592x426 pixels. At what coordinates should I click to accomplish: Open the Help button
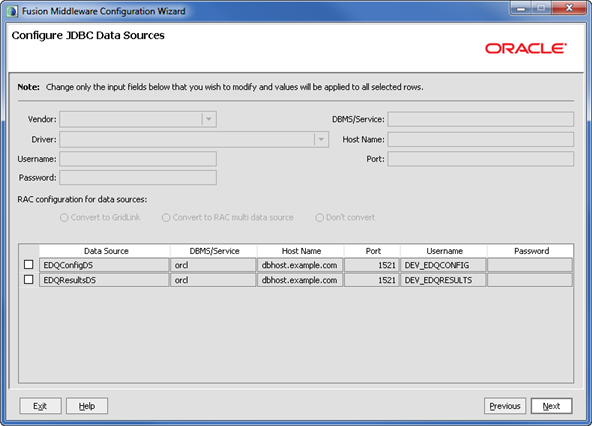87,406
